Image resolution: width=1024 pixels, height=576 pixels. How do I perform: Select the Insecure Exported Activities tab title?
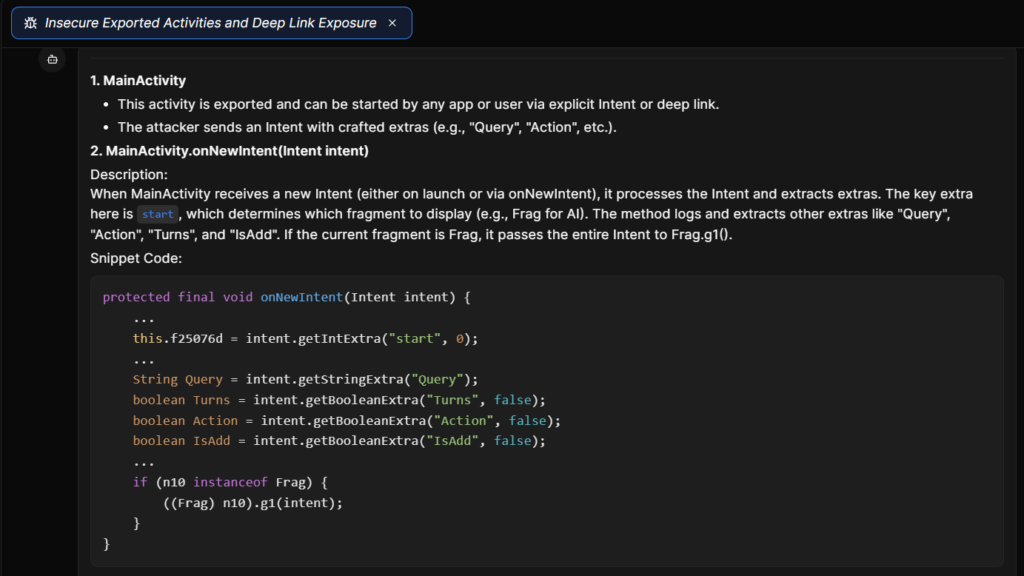(210, 23)
